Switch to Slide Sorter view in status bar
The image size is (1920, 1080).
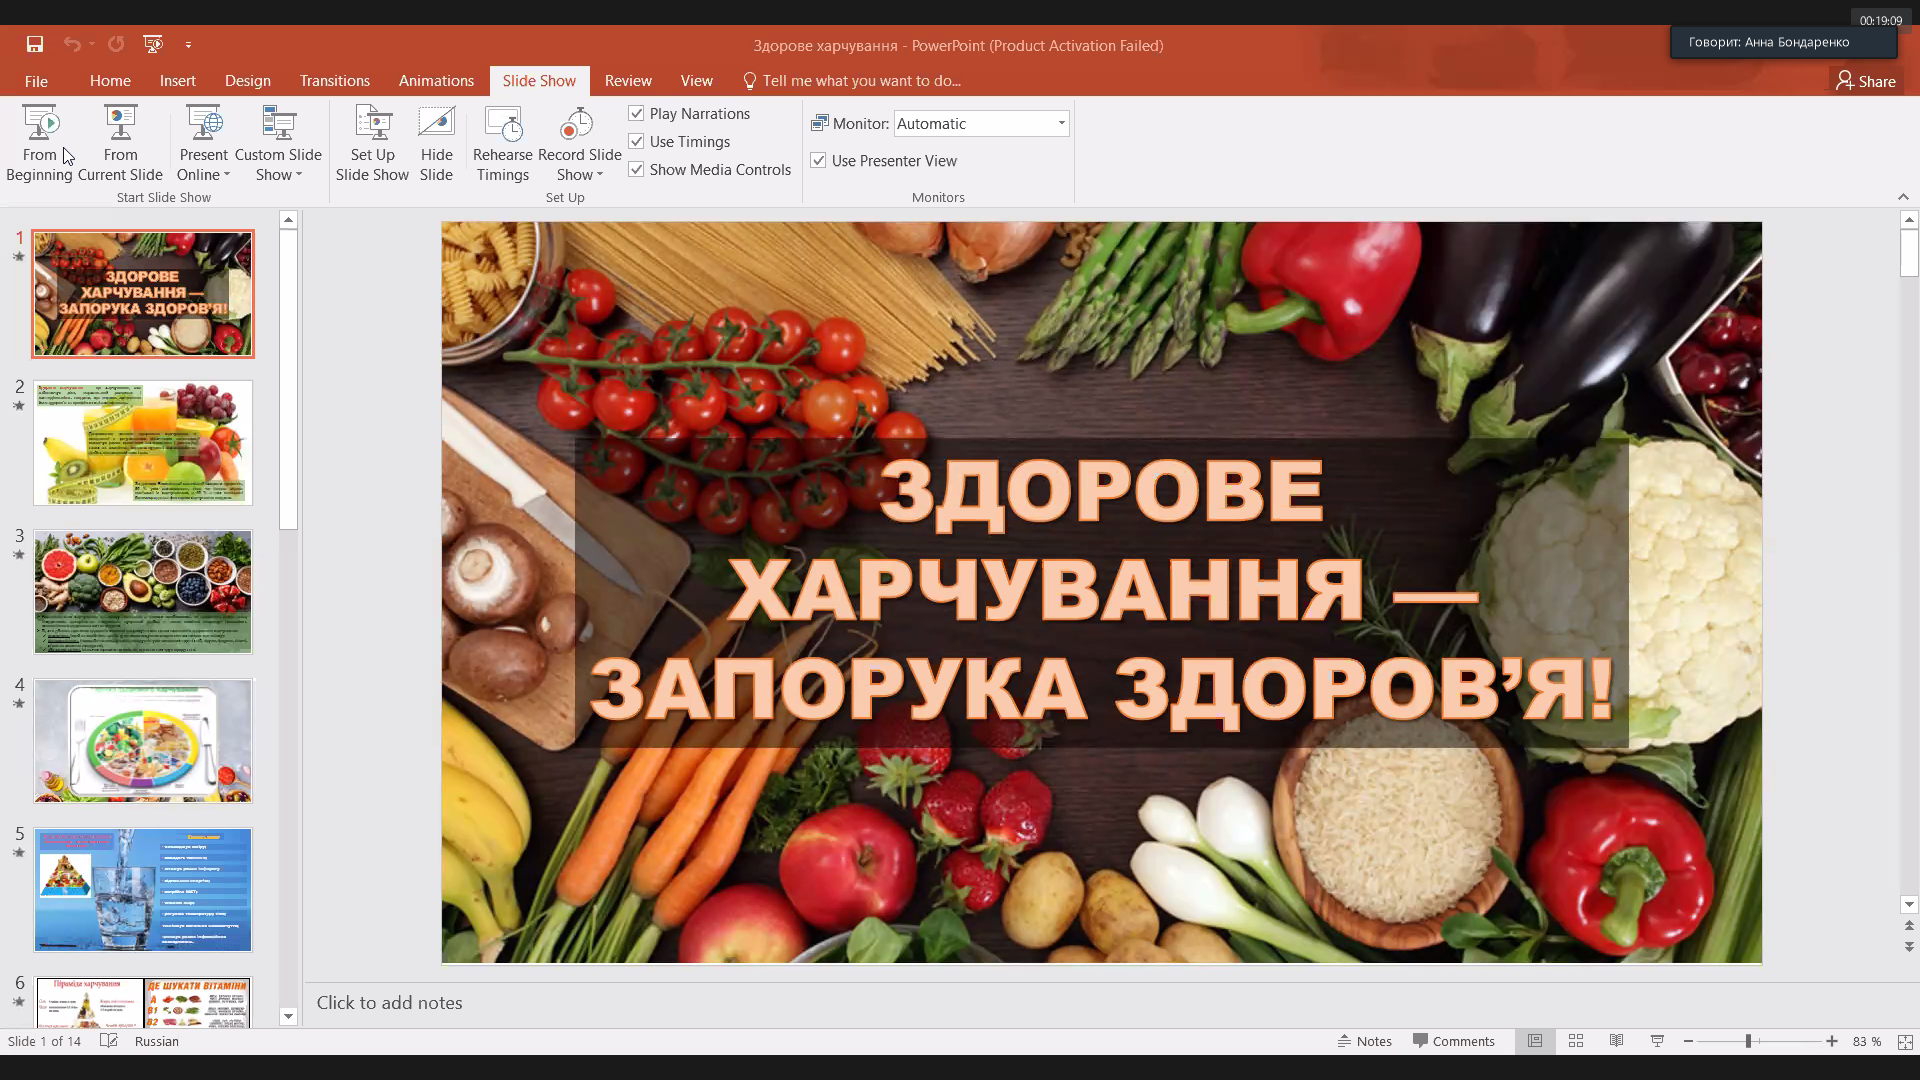click(x=1576, y=1041)
